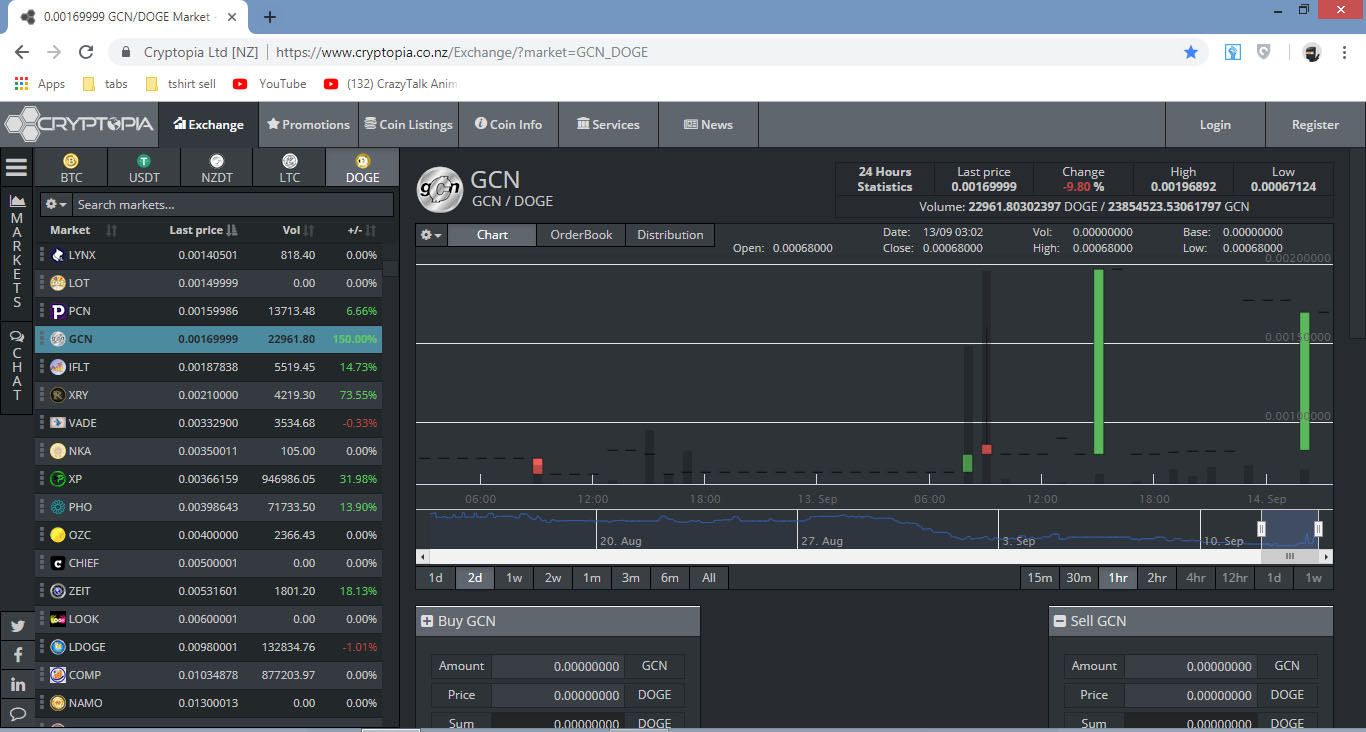Click the left handle of chart navigator
Viewport: 1366px width, 732px height.
(1261, 528)
